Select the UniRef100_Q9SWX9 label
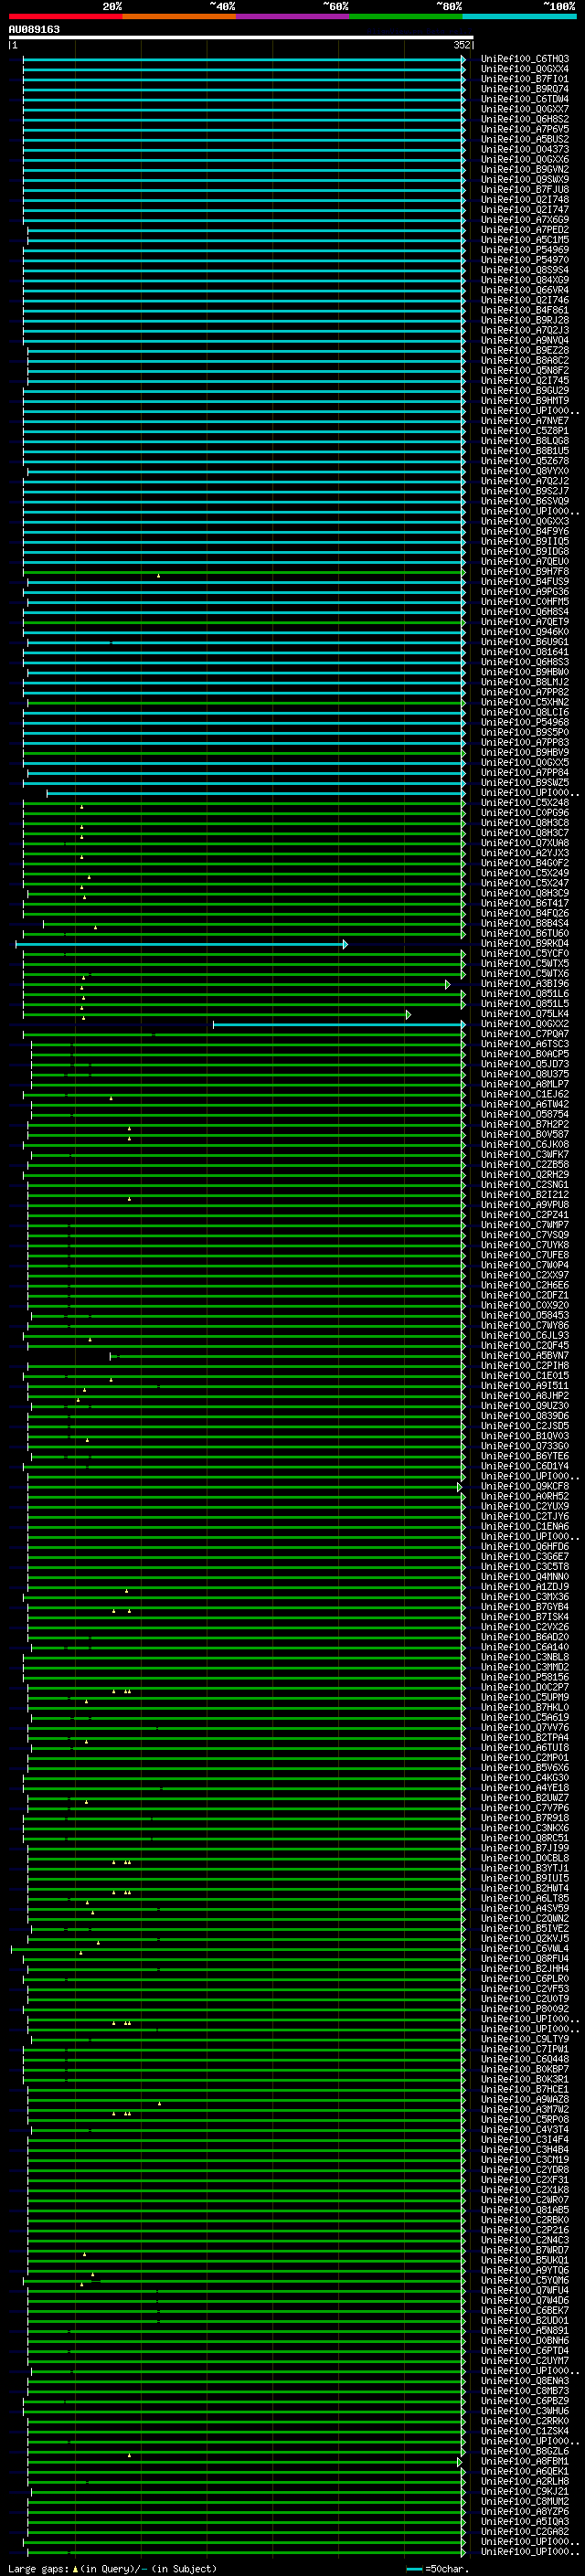585x2576 pixels. [525, 179]
